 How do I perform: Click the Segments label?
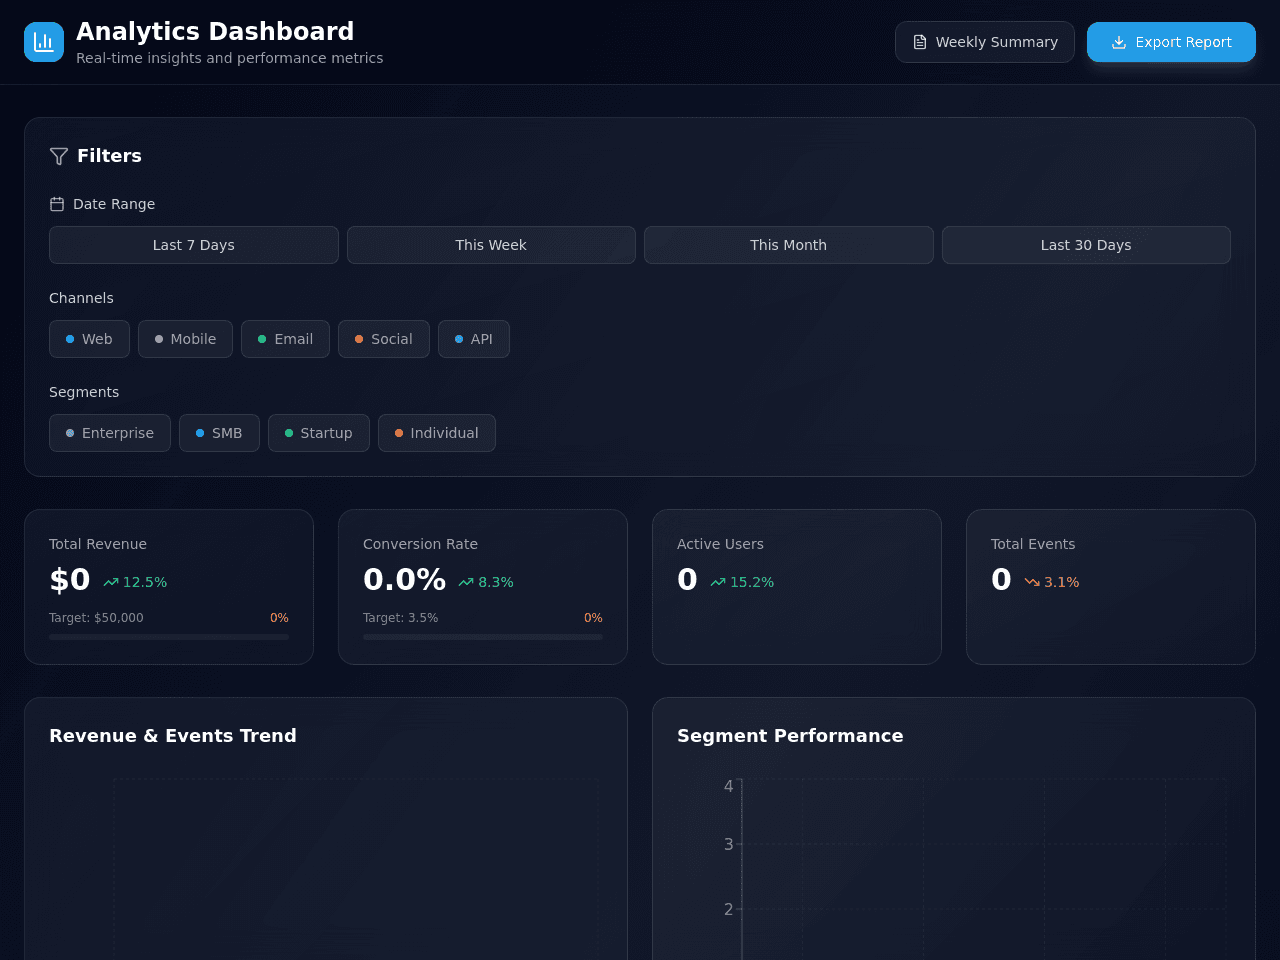click(x=84, y=392)
